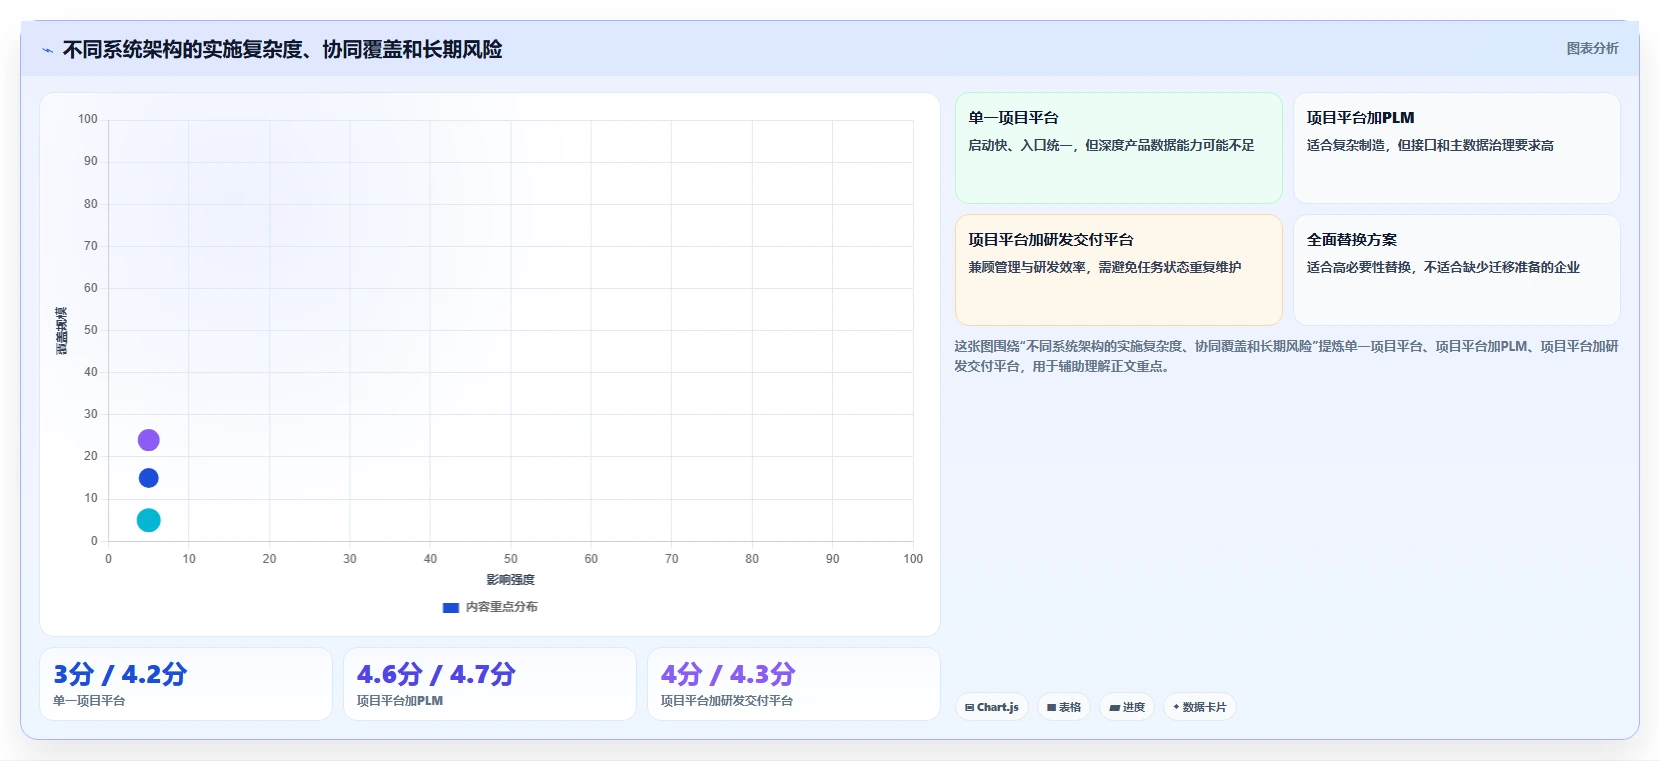Click the 项目平台加PLM label under 4.6分 score
Screen dimensions: 1660x761
pyautogui.click(x=400, y=701)
